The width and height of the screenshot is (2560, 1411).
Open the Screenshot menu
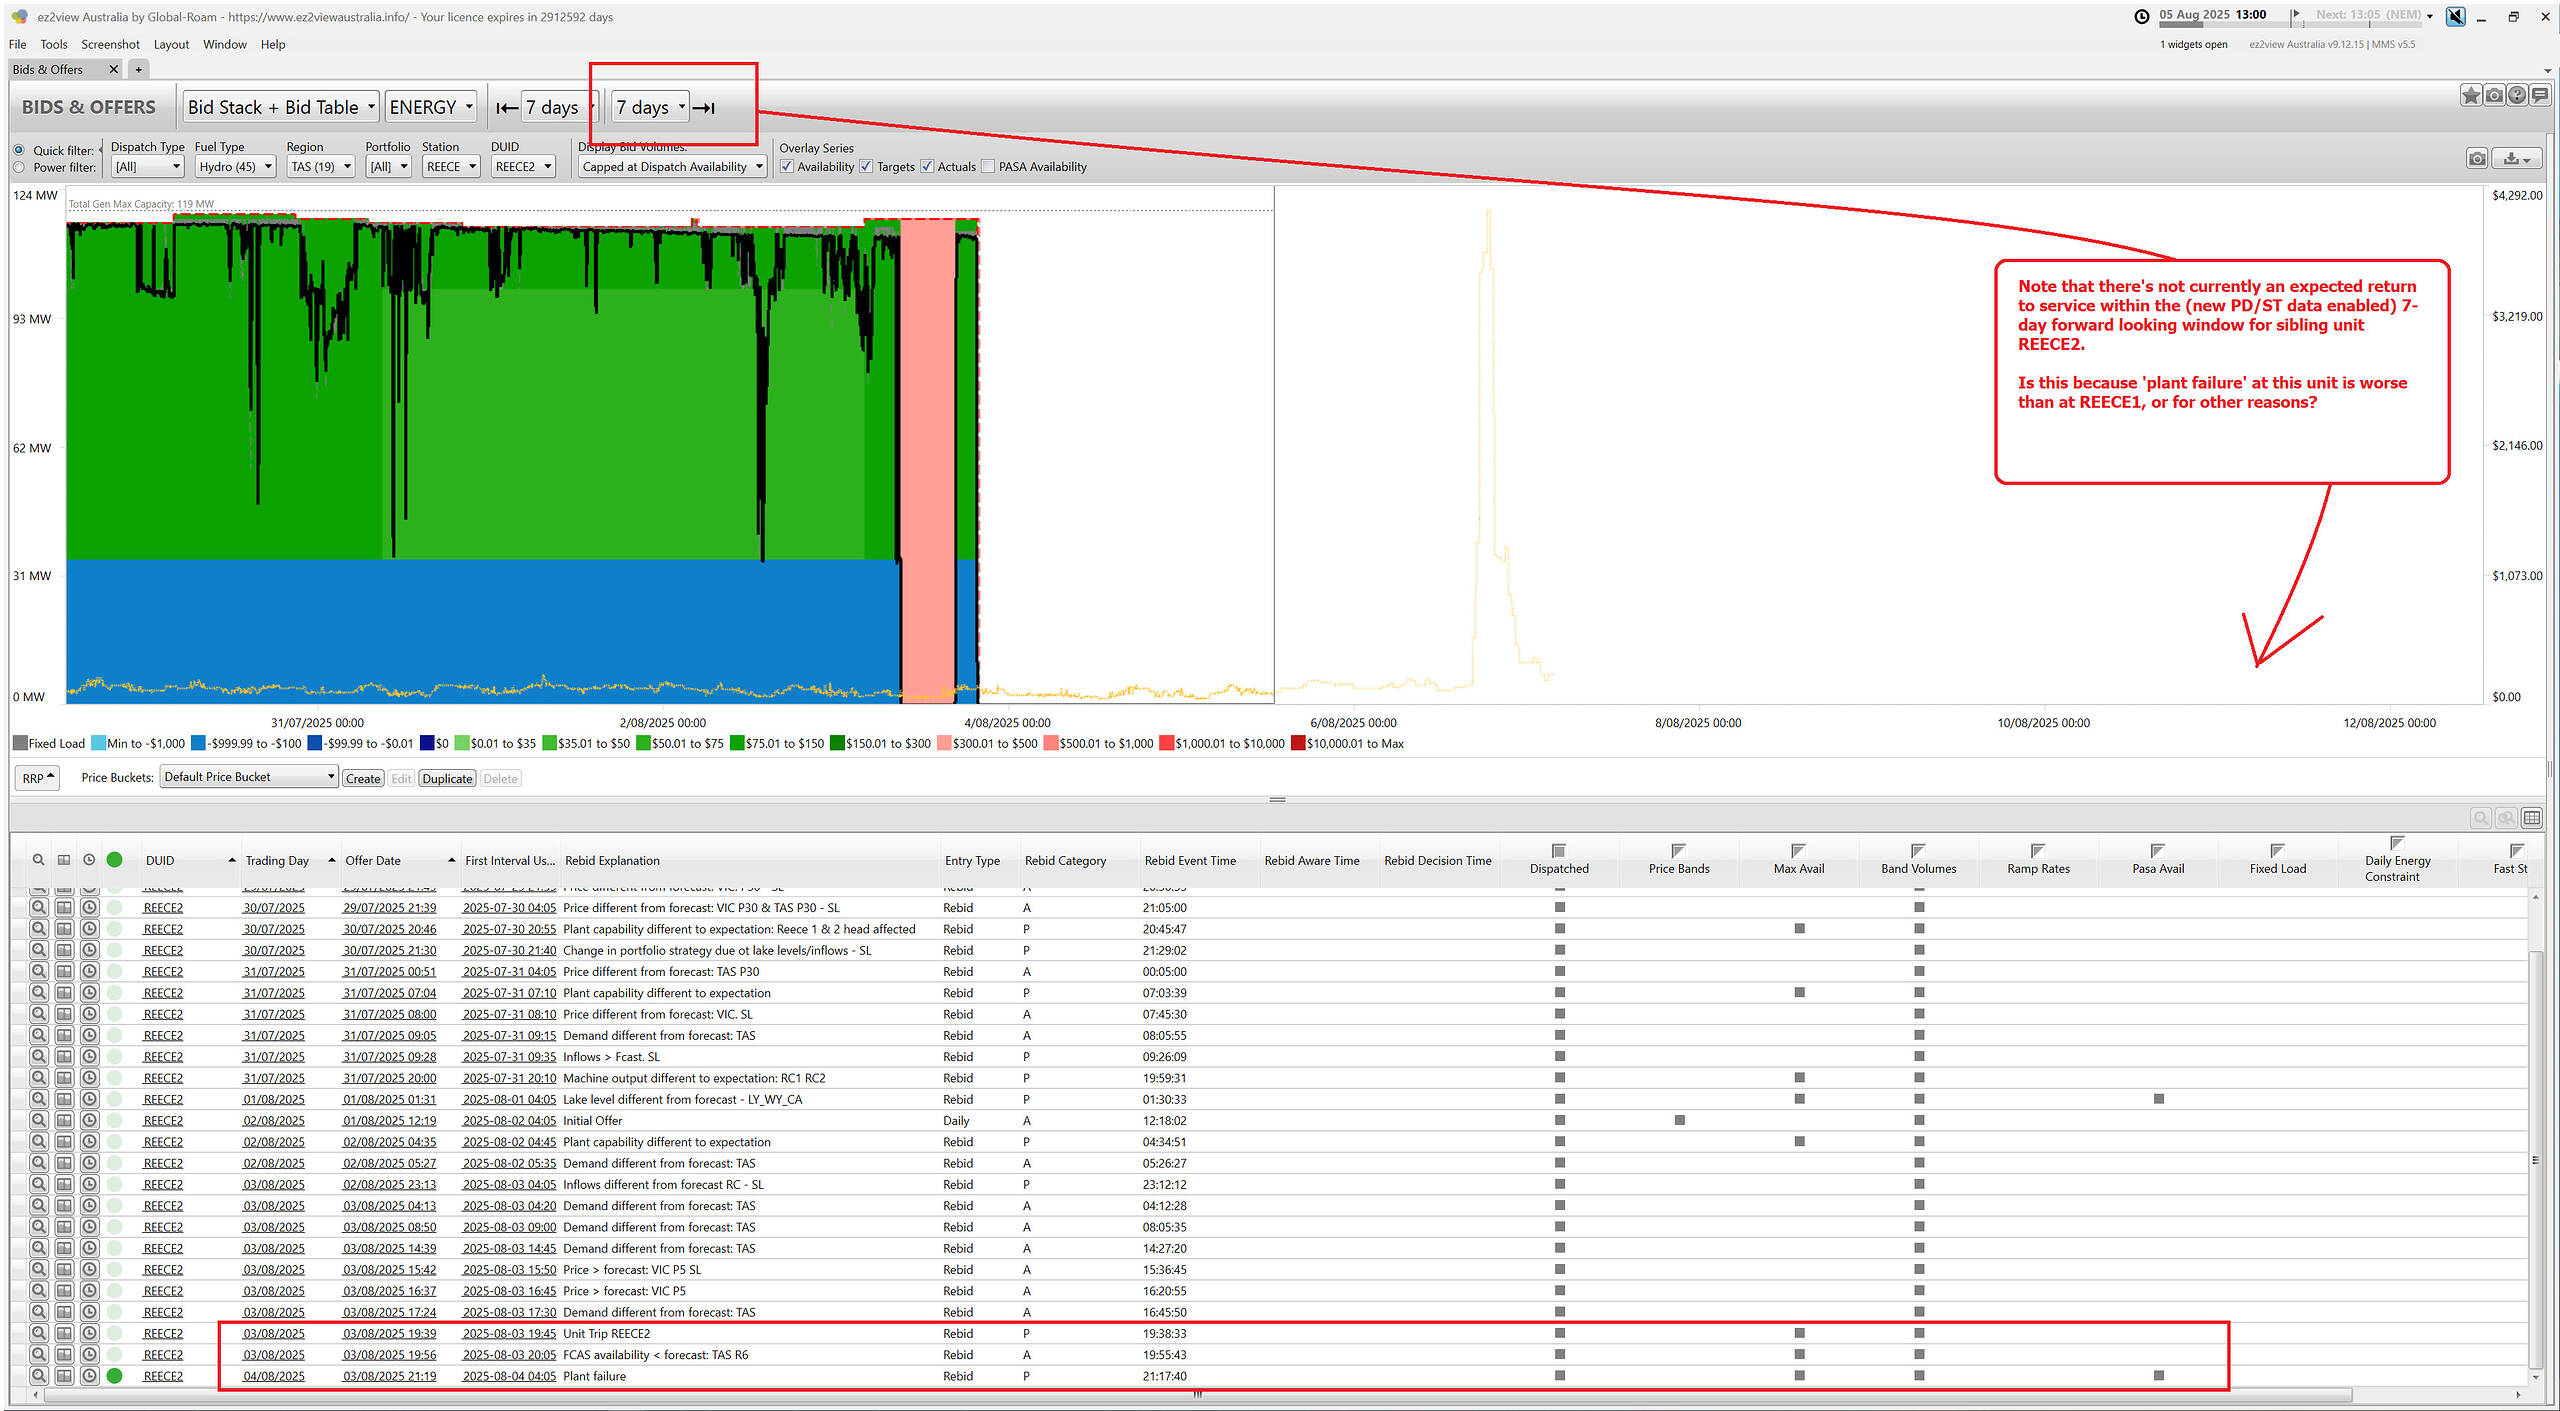point(110,44)
